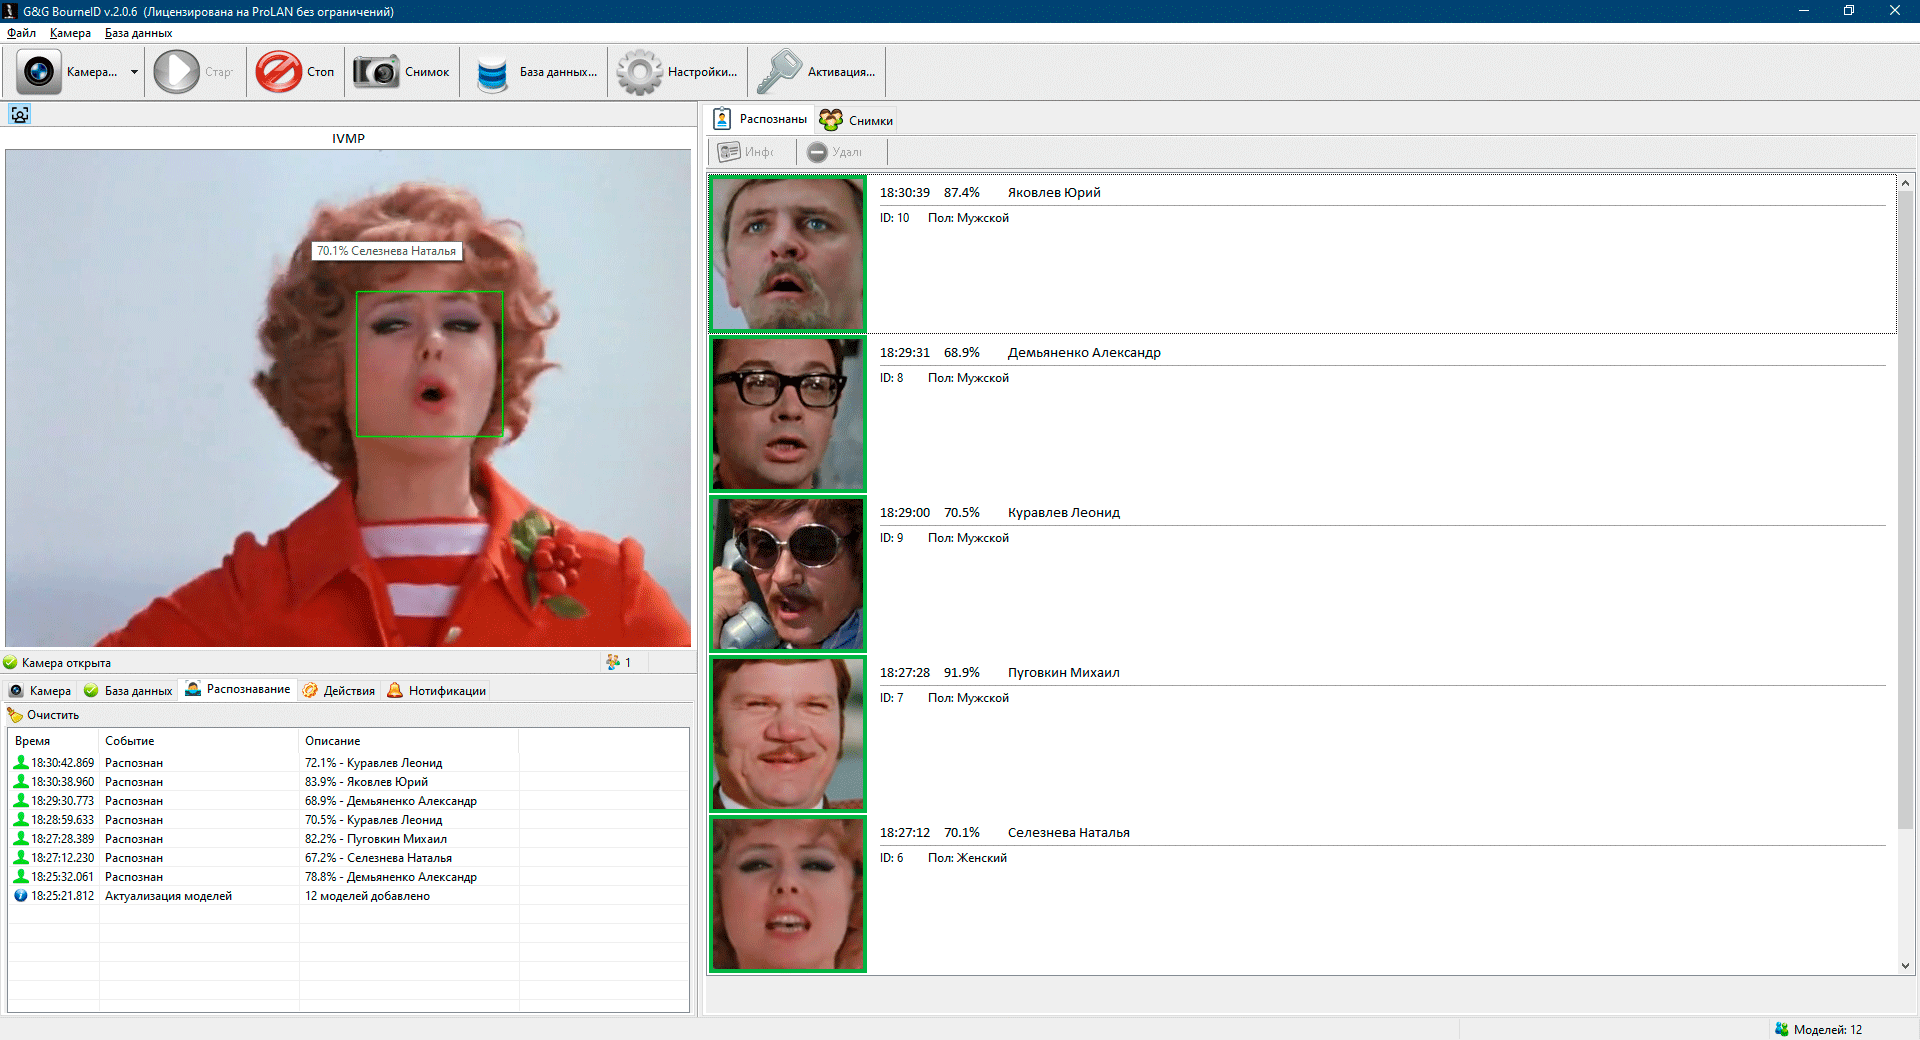Viewport: 1920px width, 1040px height.
Task: Click the Activation key icon
Action: click(779, 72)
